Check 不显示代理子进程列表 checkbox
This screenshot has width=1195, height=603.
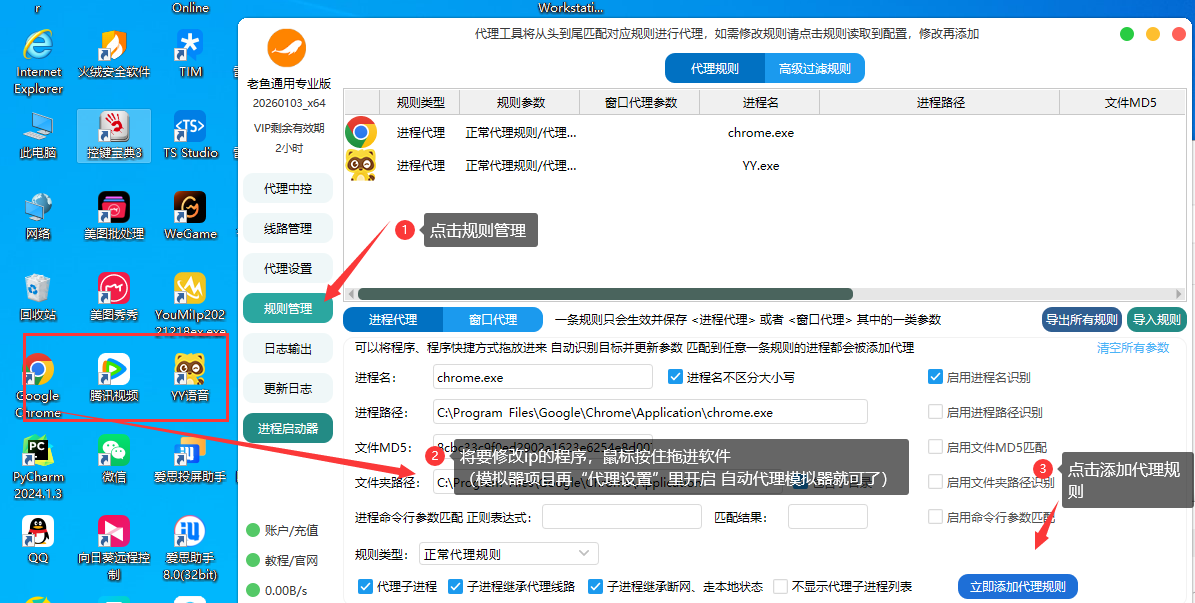click(780, 586)
